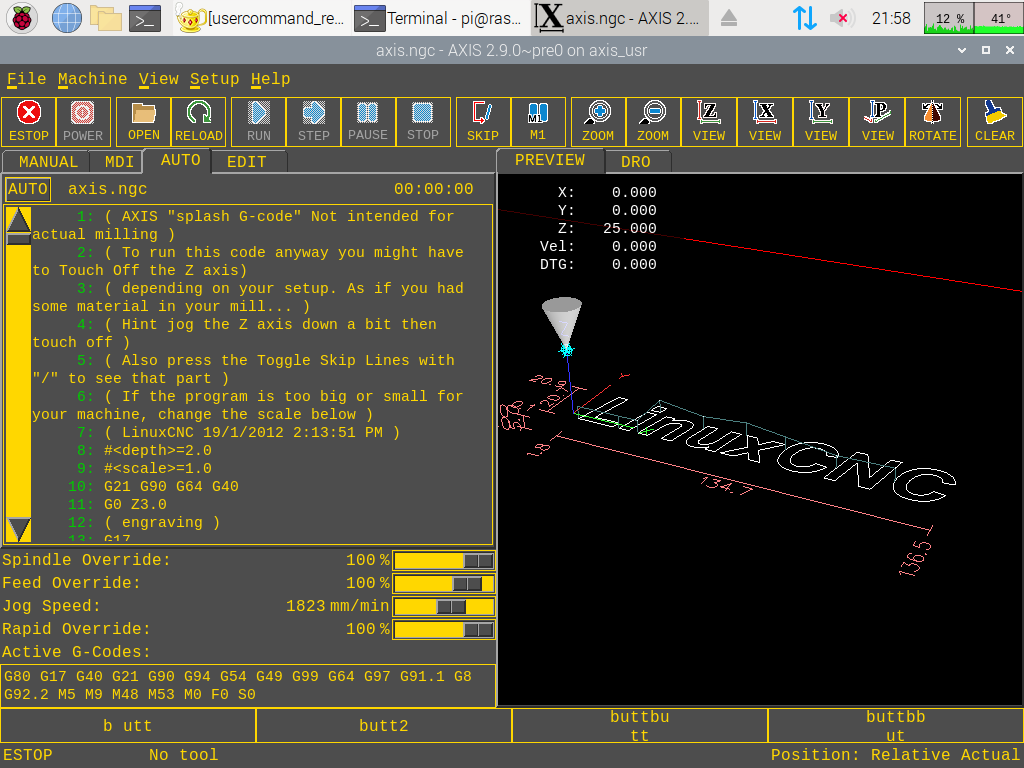This screenshot has width=1024, height=768.
Task: CLEAR the live plot backplot
Action: click(x=995, y=122)
